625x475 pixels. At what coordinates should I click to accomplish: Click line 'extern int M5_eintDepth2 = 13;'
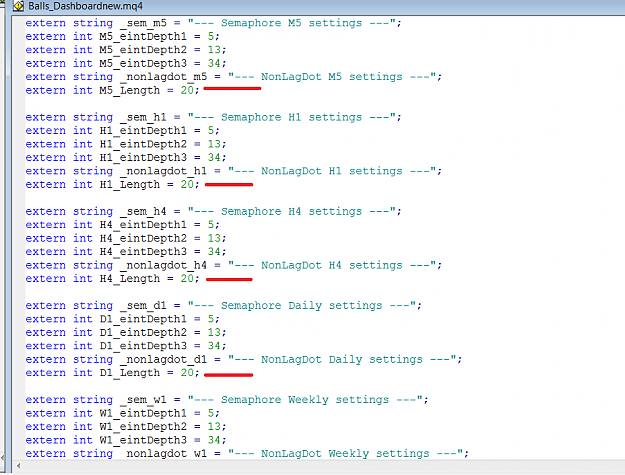(126, 50)
